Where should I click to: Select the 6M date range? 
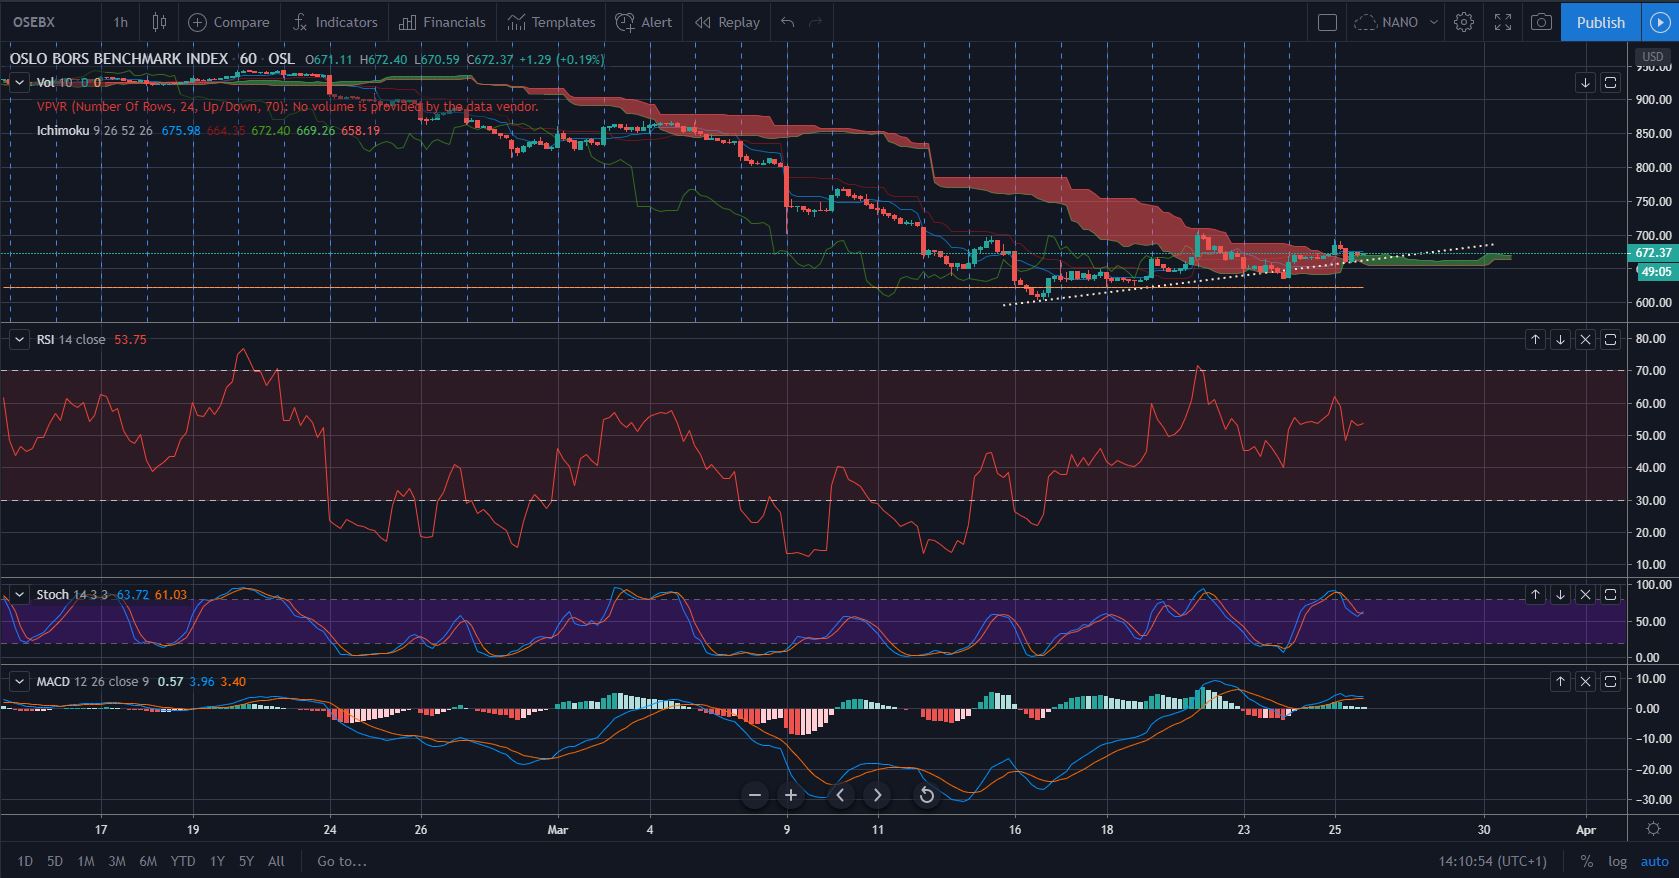click(x=148, y=861)
